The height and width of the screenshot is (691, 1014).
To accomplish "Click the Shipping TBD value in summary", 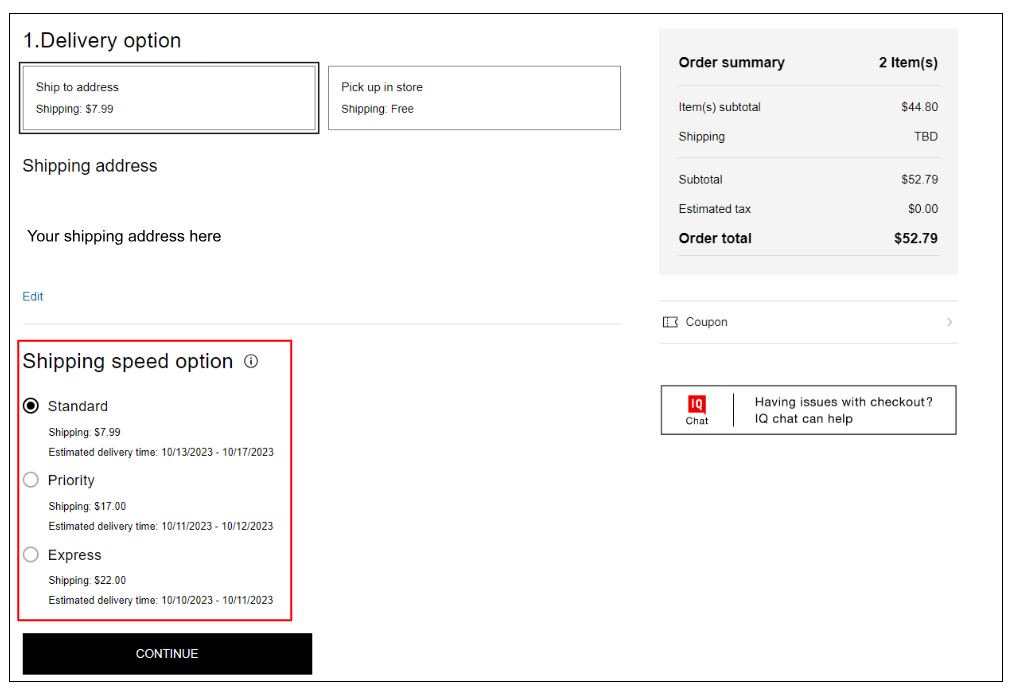I will coord(925,137).
